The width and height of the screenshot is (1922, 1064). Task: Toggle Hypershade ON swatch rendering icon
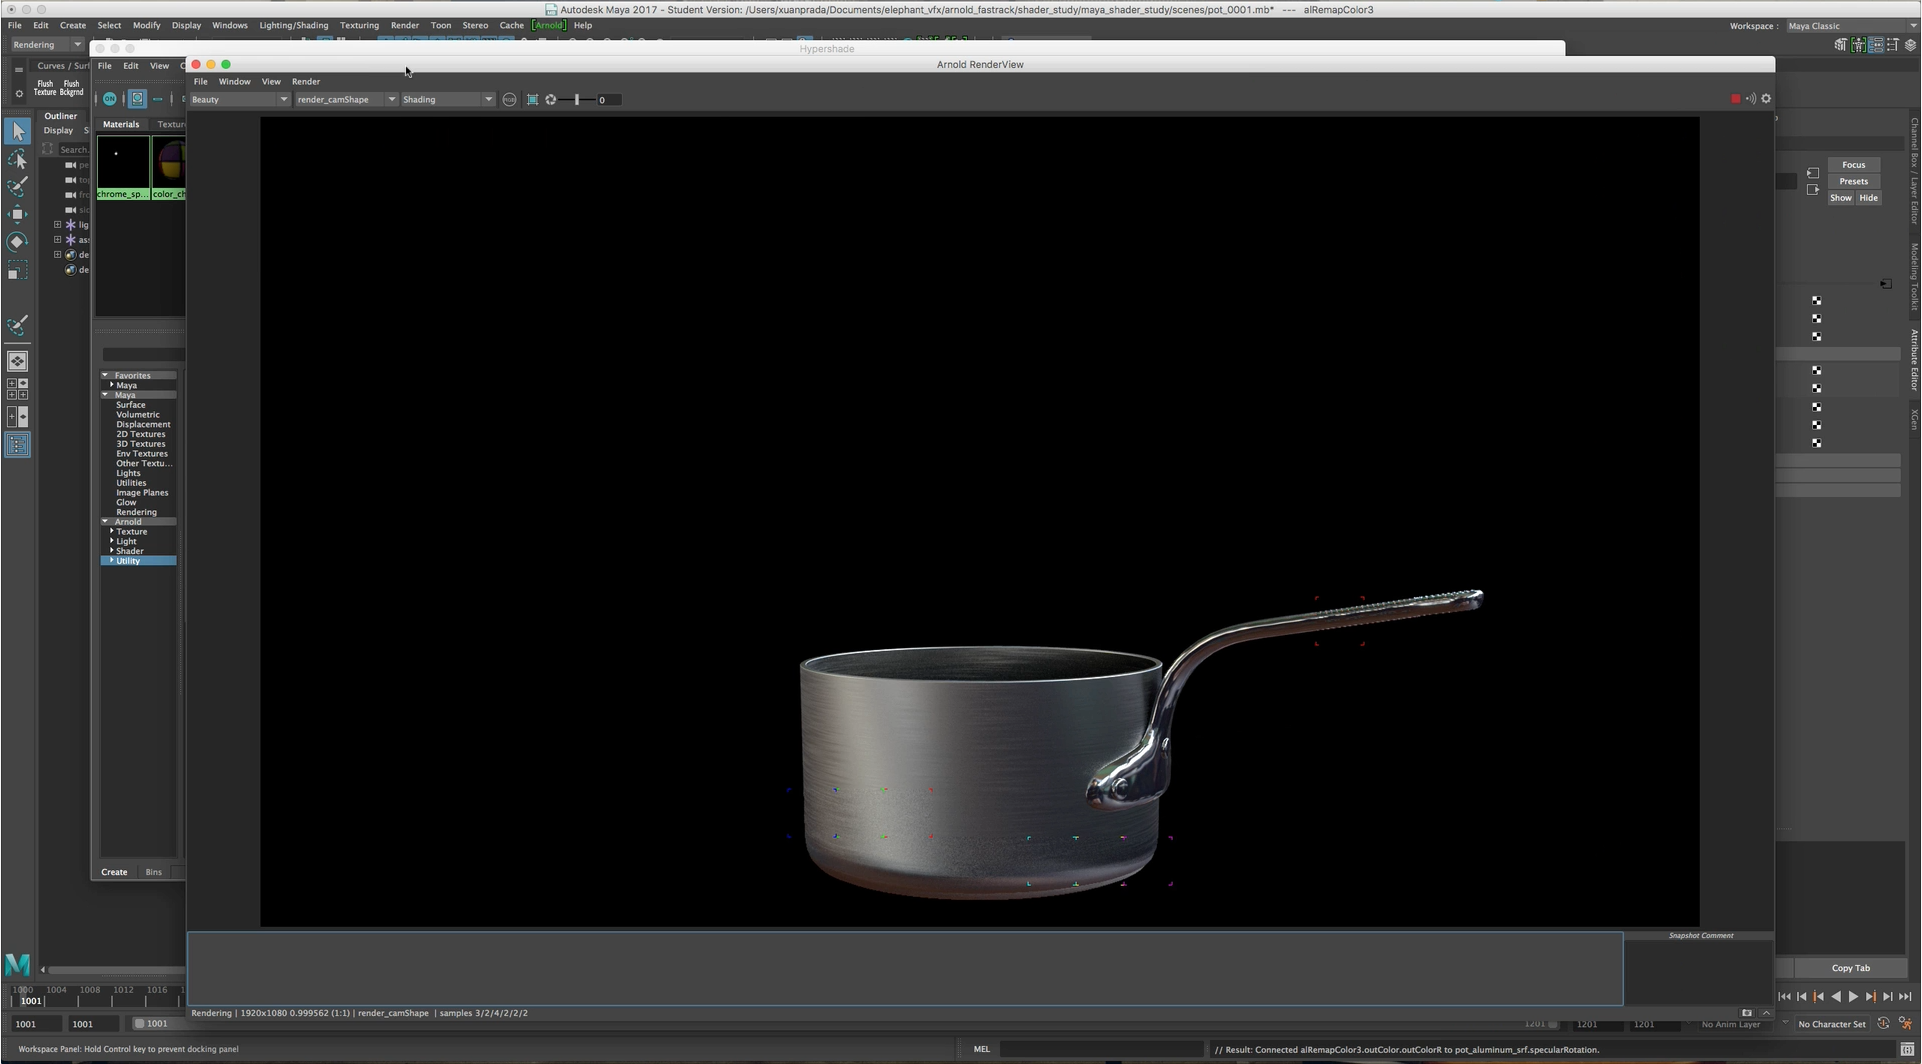click(x=110, y=99)
